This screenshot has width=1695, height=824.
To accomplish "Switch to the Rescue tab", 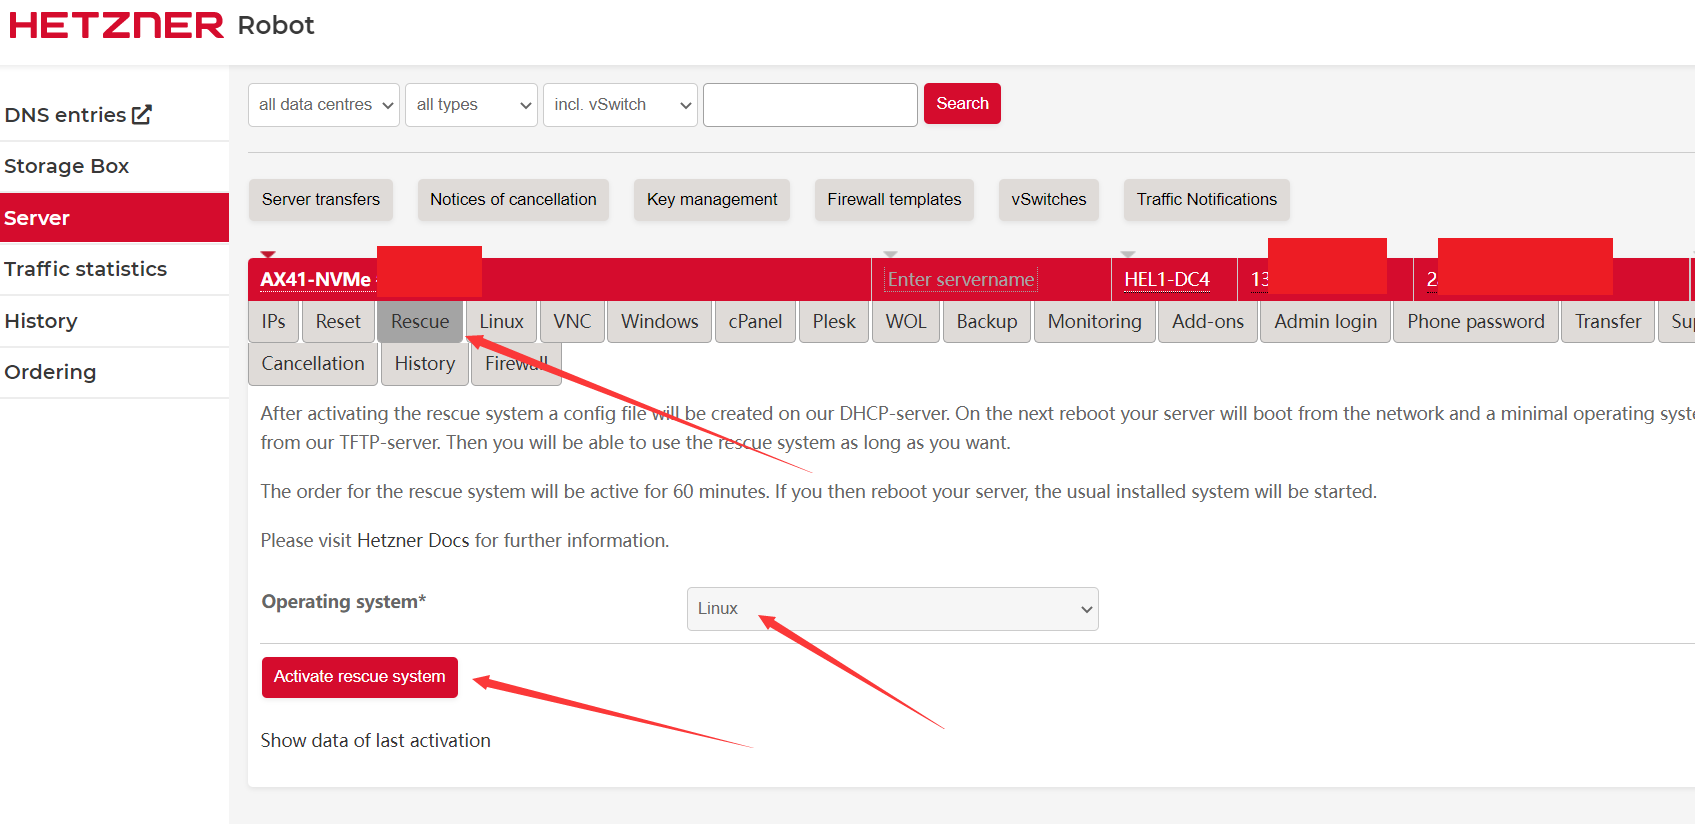I will pos(420,322).
